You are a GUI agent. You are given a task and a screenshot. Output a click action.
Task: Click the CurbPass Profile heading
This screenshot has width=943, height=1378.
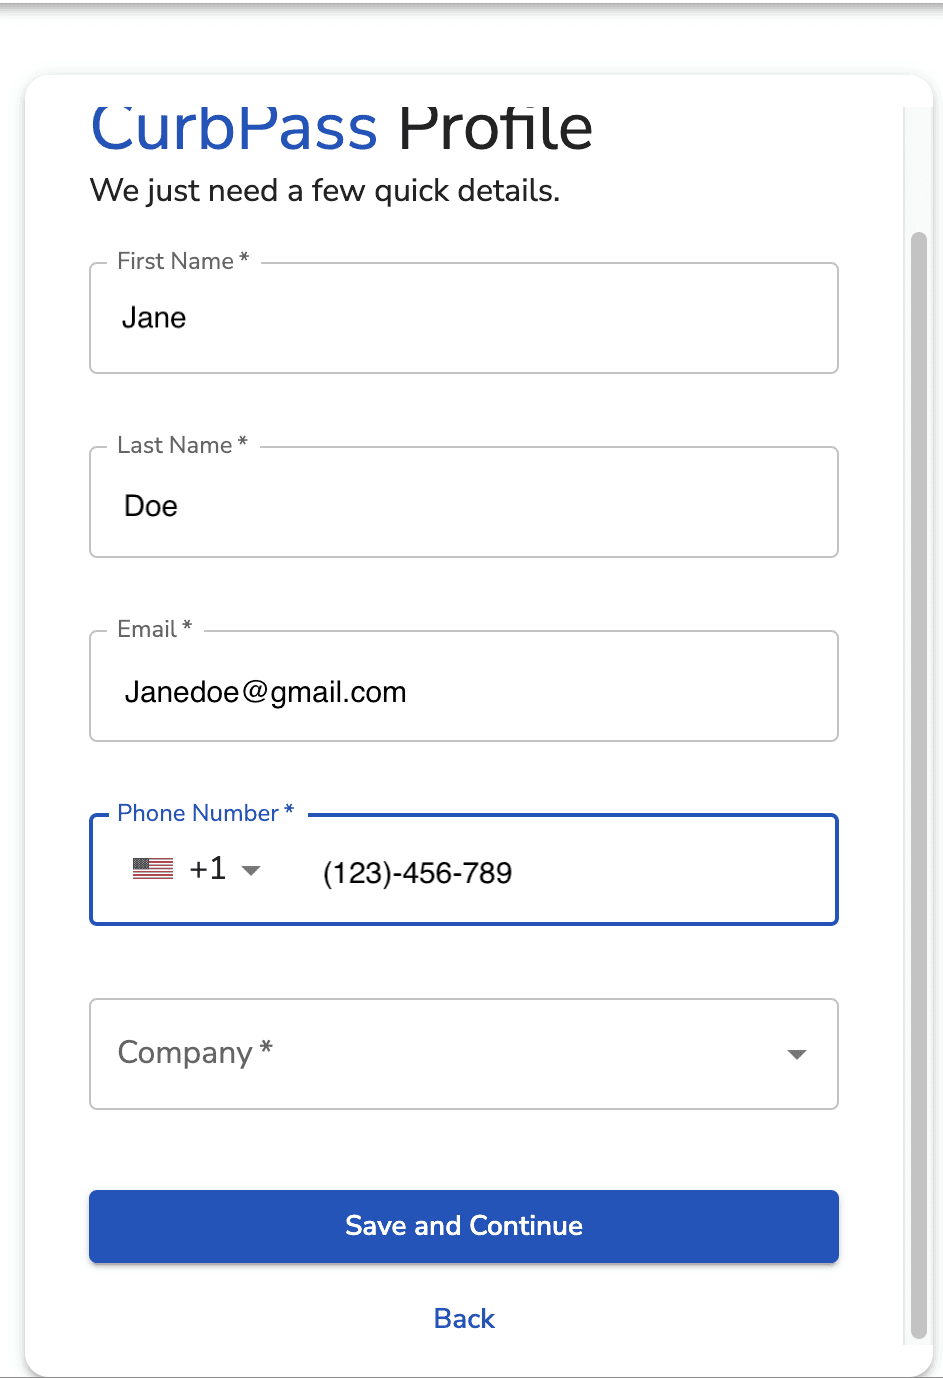(x=342, y=130)
